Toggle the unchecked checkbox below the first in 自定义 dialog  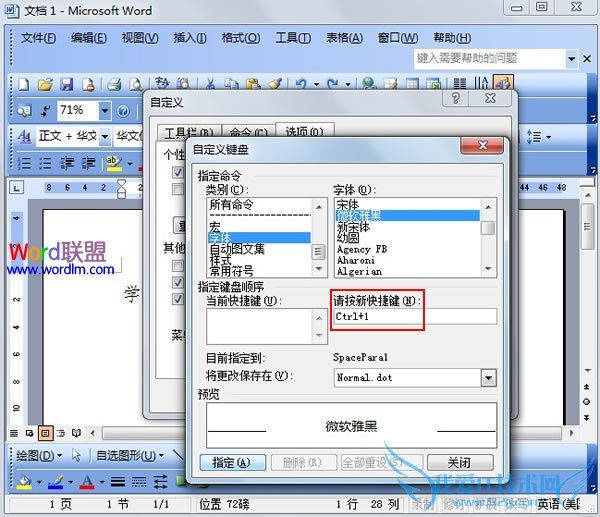(x=178, y=189)
